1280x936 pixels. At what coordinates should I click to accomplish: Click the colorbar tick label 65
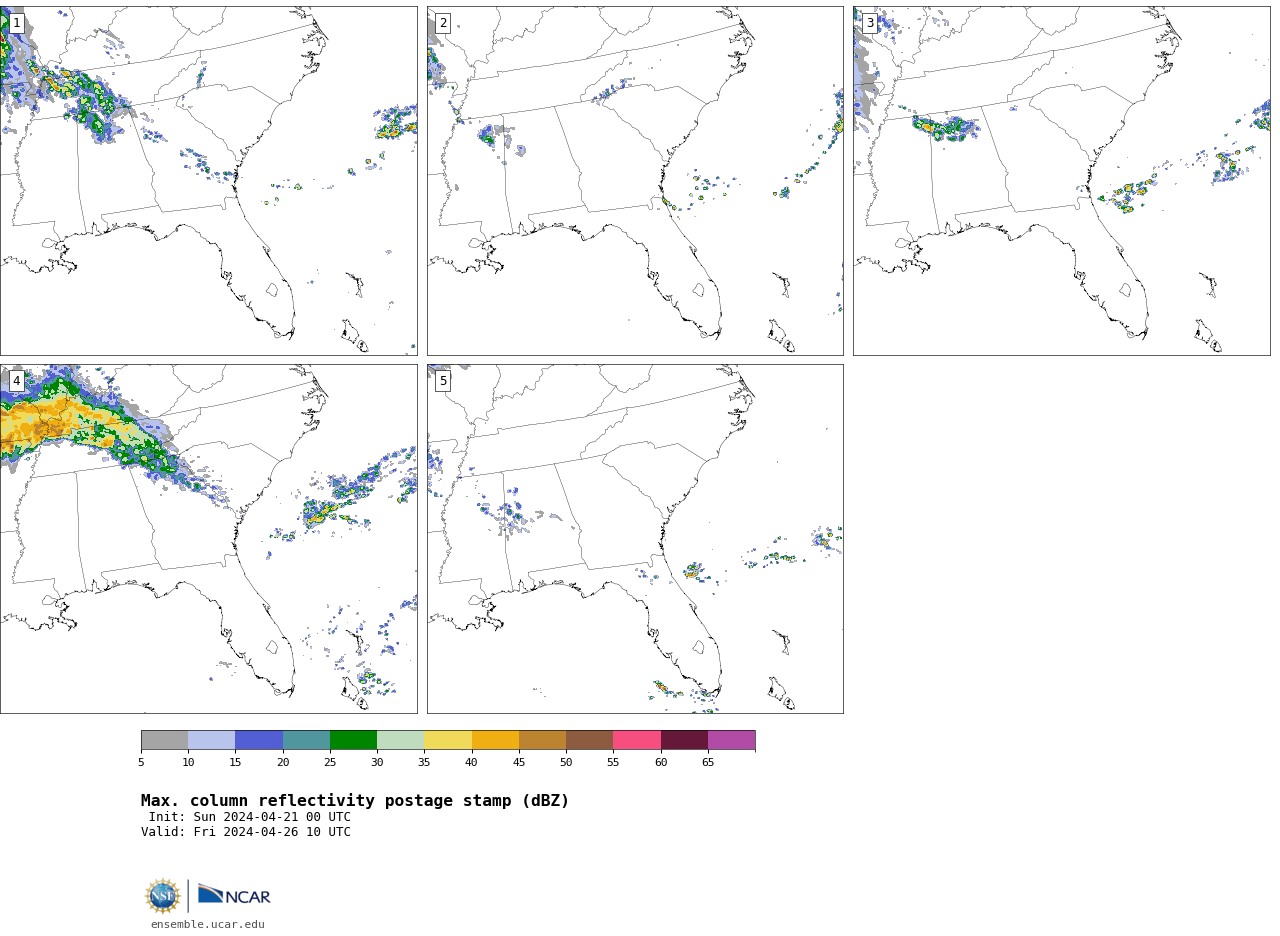[708, 763]
